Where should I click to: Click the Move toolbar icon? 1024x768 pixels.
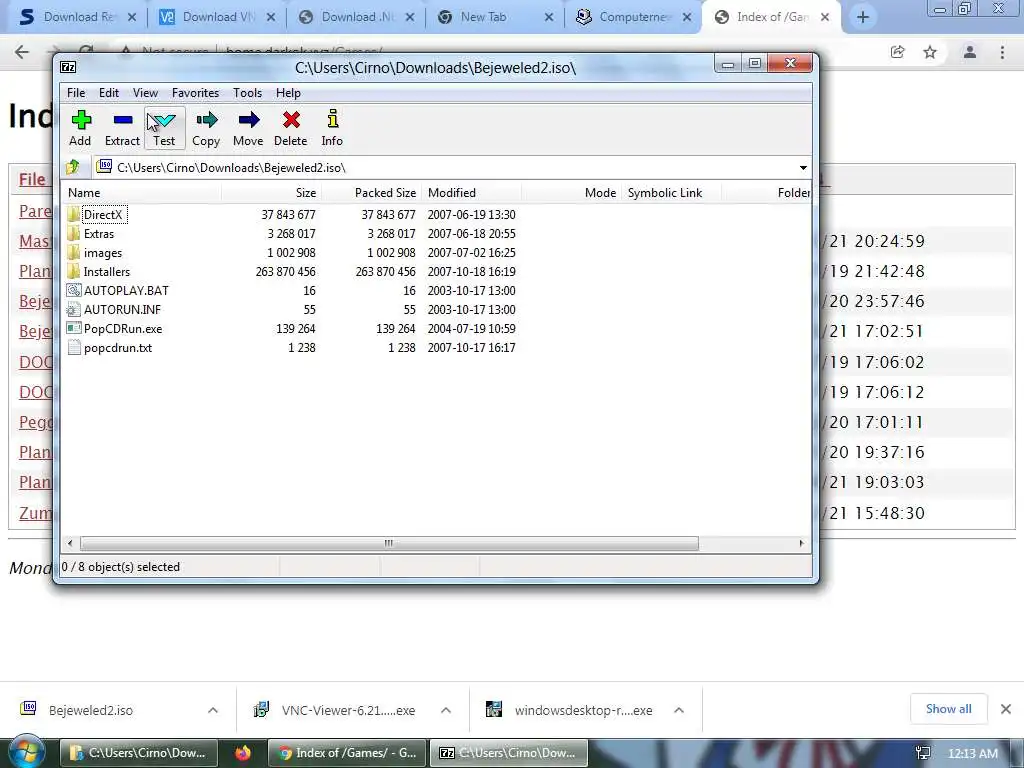248,128
